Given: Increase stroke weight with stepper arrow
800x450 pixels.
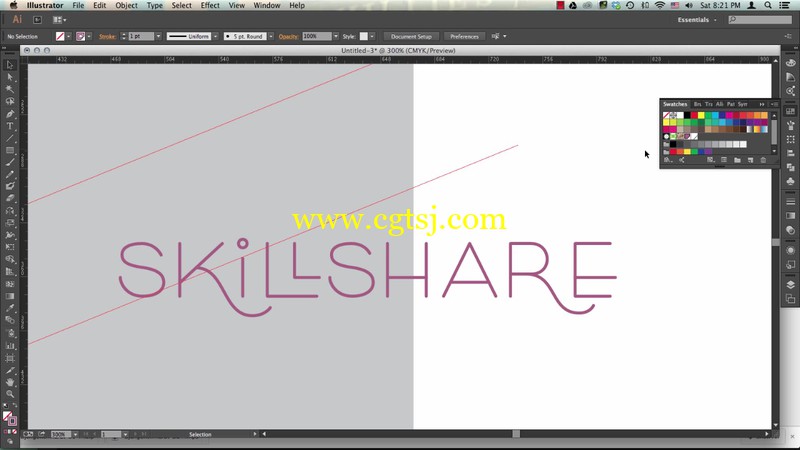Looking at the screenshot, I should 123,35.
